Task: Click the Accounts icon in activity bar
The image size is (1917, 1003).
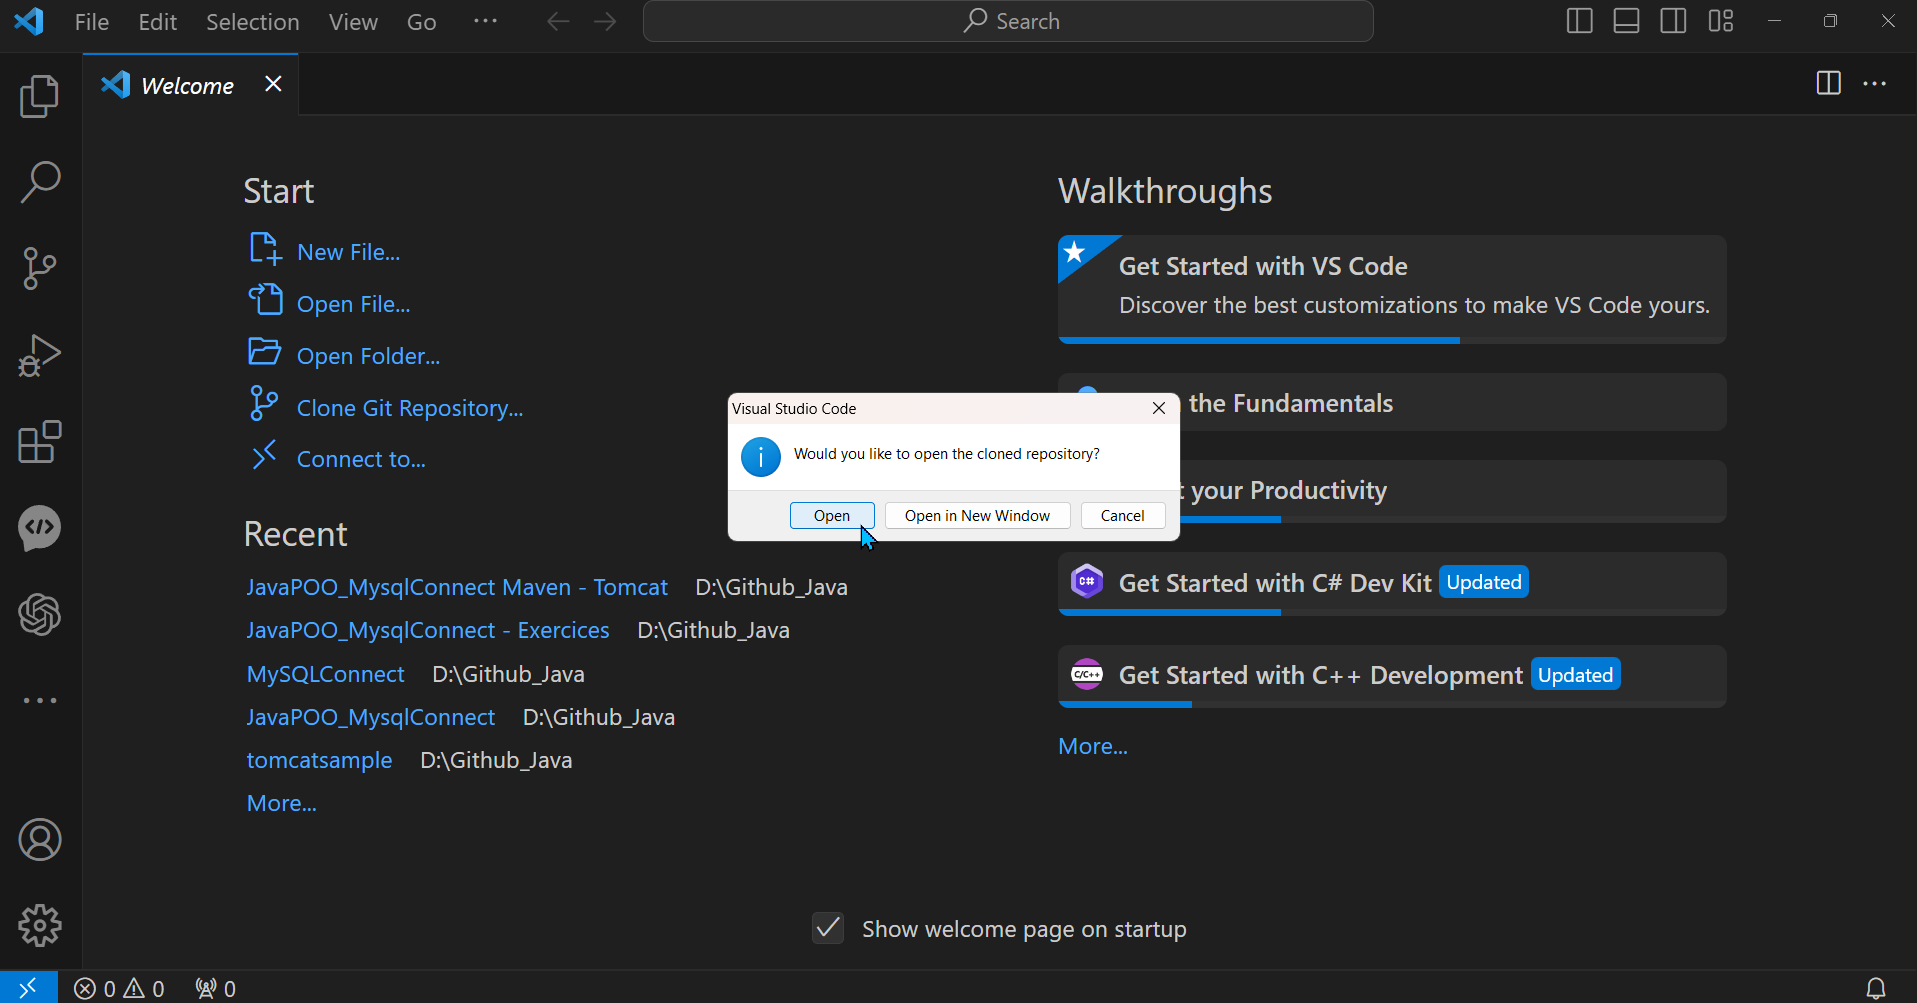Action: coord(40,840)
